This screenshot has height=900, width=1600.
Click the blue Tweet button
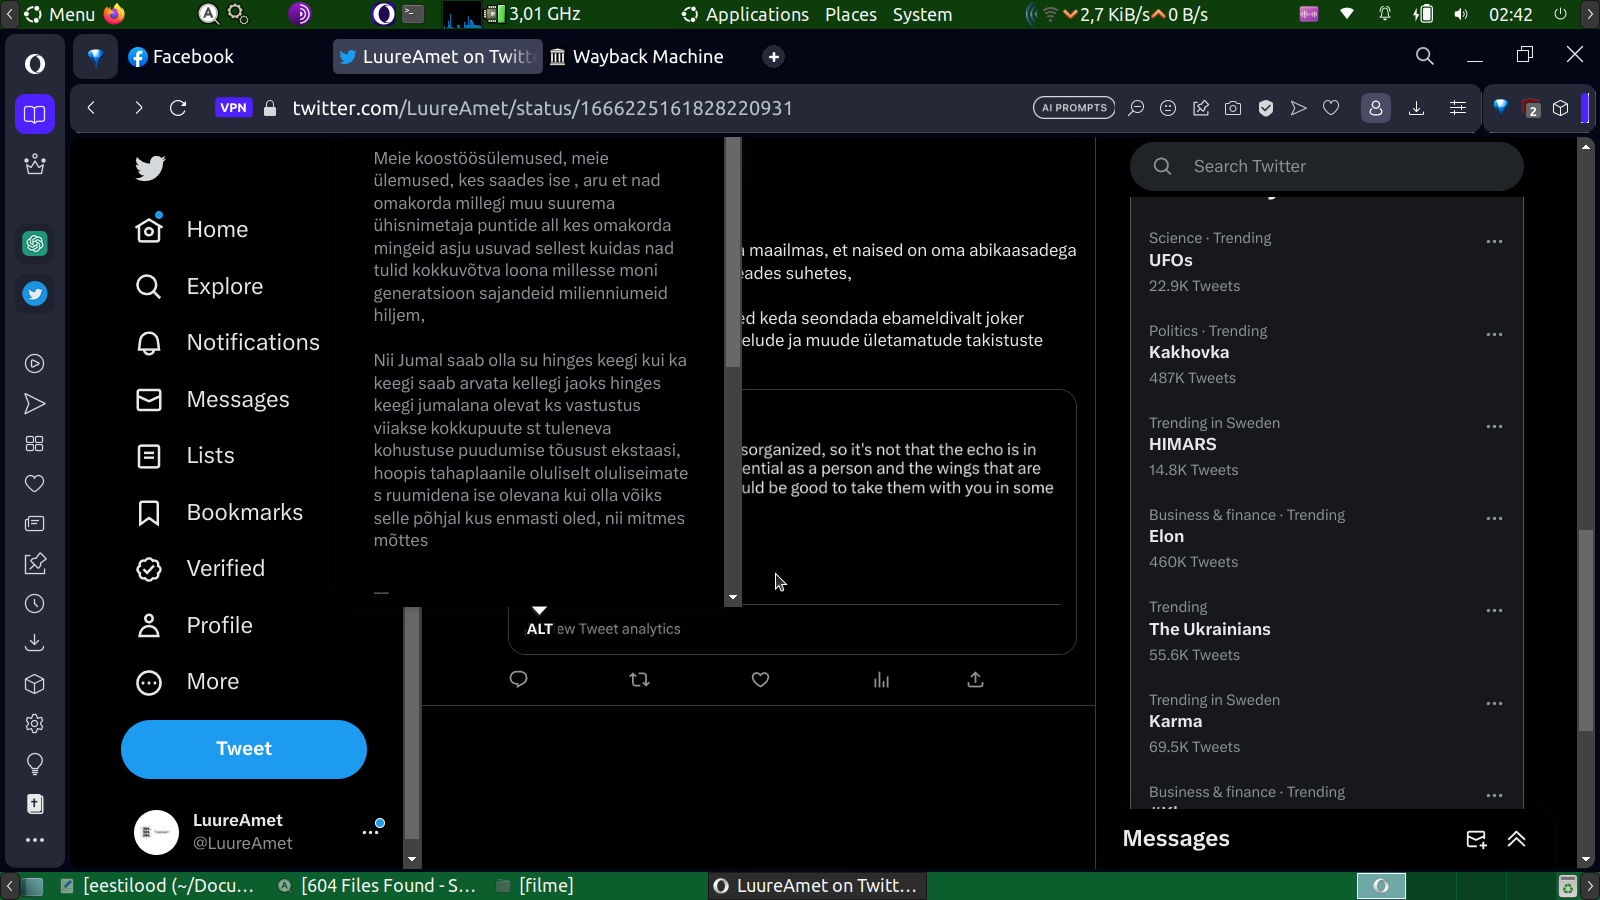(244, 749)
